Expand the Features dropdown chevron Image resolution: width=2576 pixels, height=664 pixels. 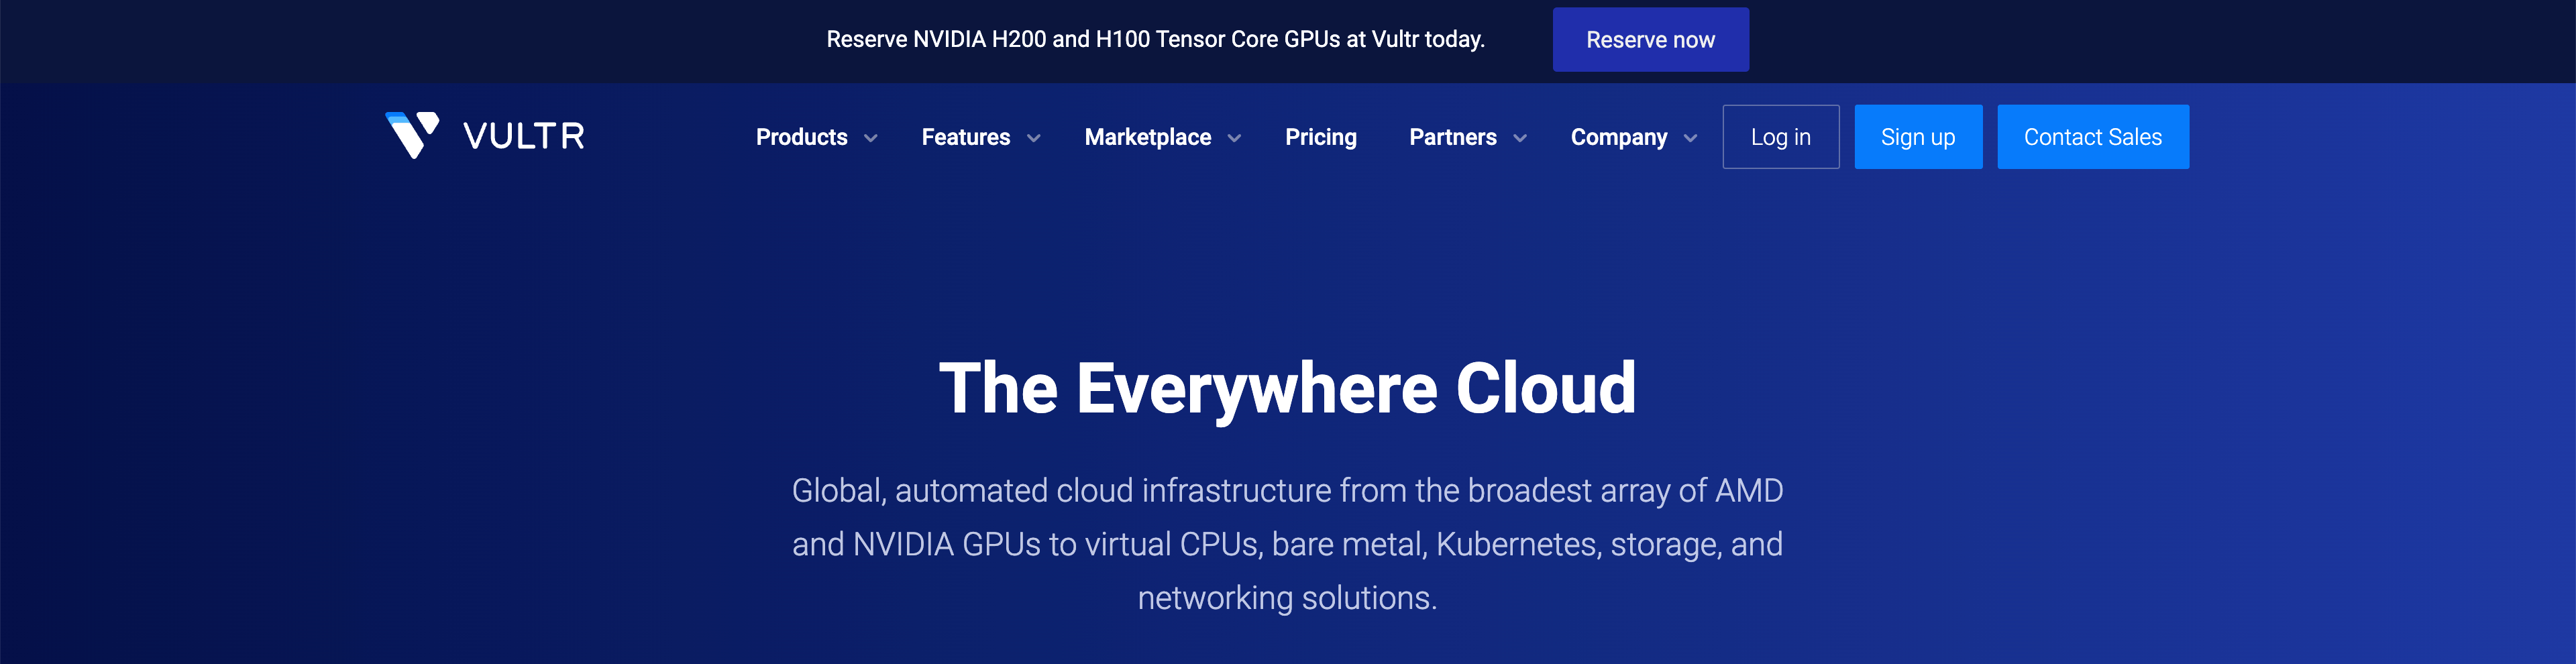point(1033,138)
